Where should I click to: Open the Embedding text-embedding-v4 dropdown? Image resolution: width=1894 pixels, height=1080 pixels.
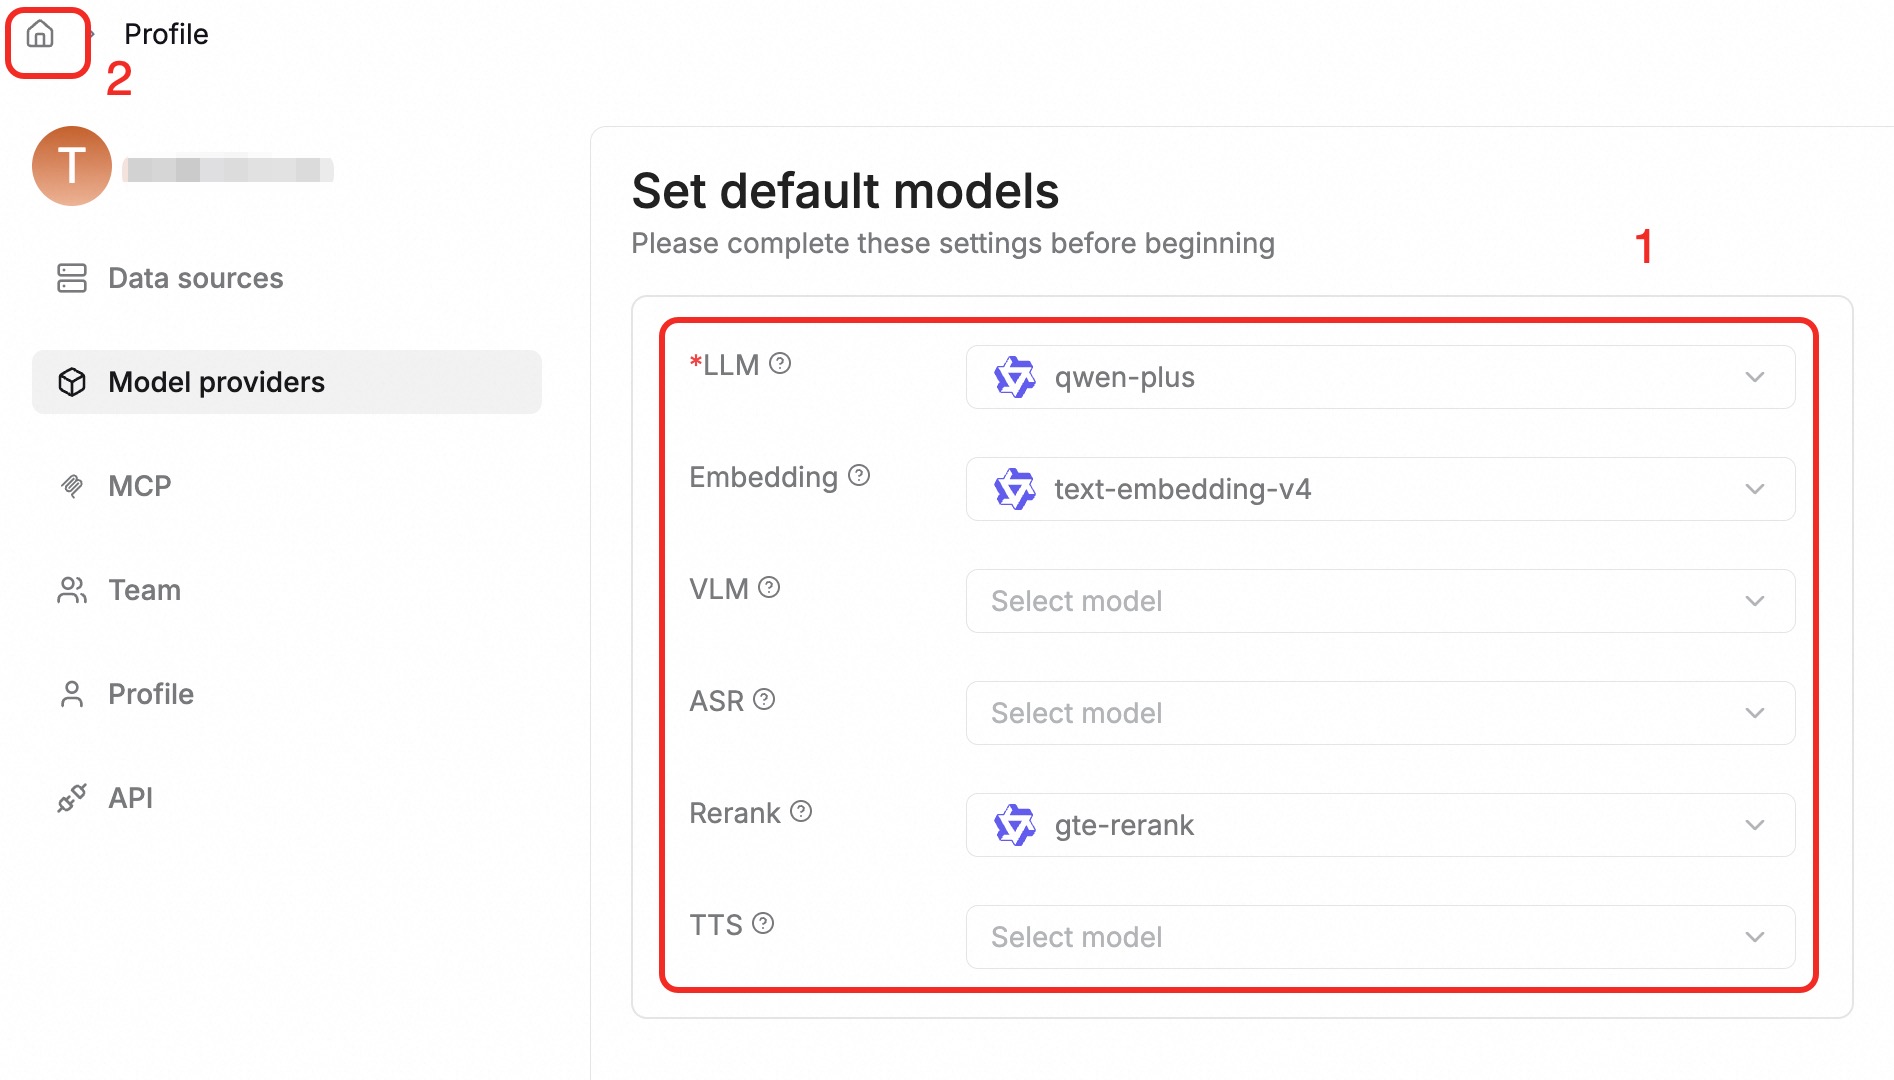[x=1380, y=489]
